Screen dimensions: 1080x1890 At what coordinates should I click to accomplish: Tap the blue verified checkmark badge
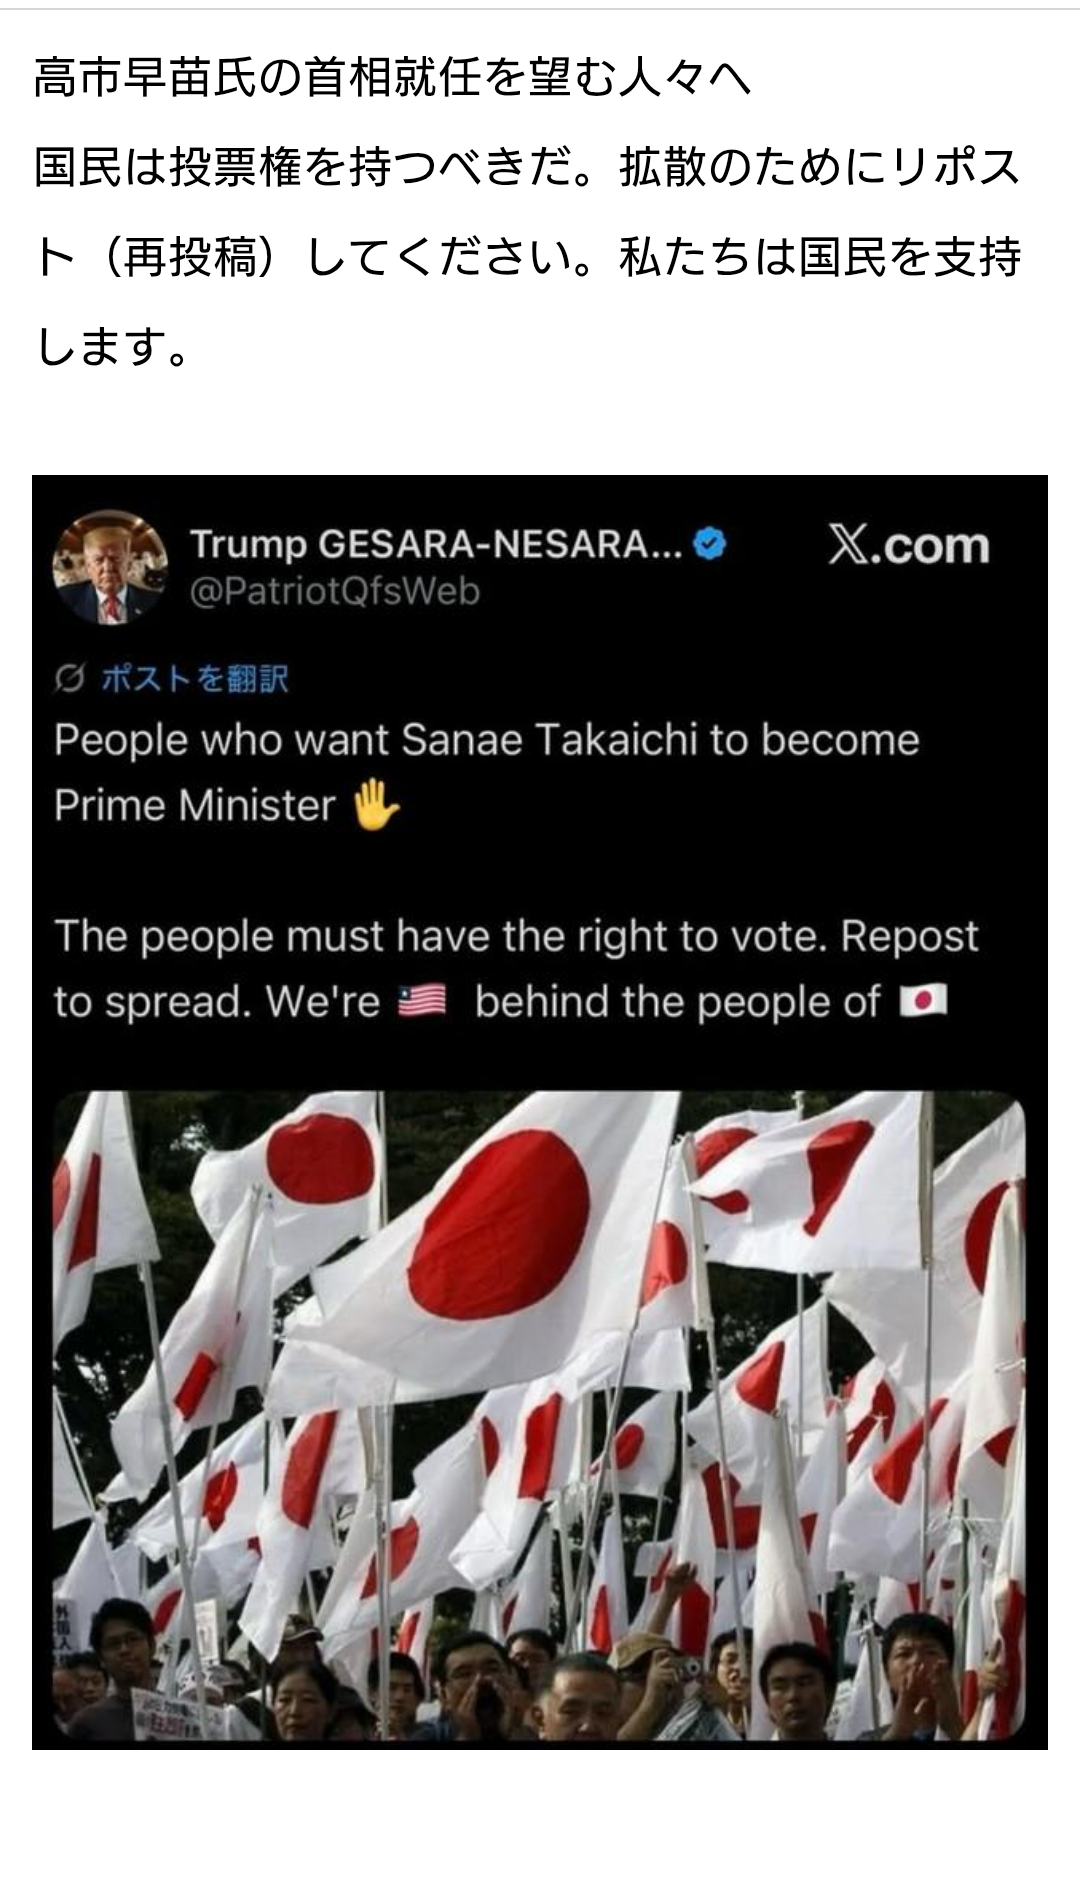pyautogui.click(x=710, y=544)
